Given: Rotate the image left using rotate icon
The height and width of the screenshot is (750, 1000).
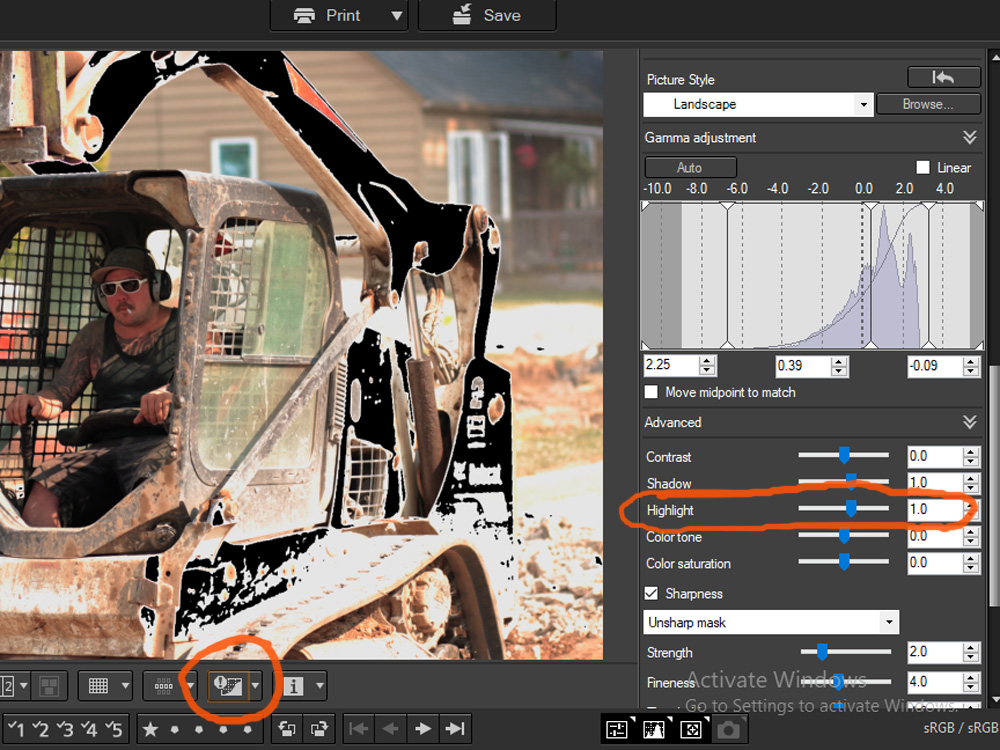Looking at the screenshot, I should click(x=287, y=729).
